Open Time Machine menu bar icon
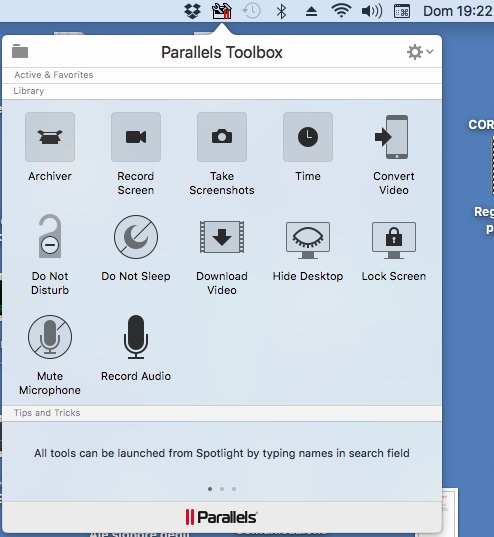 [x=252, y=11]
